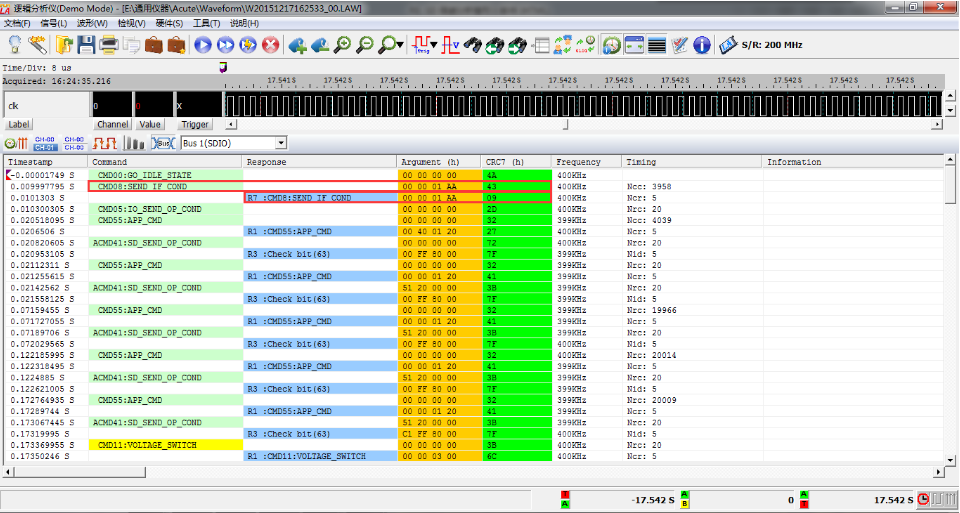
Task: Open search with the binoculars icon
Action: [473, 45]
